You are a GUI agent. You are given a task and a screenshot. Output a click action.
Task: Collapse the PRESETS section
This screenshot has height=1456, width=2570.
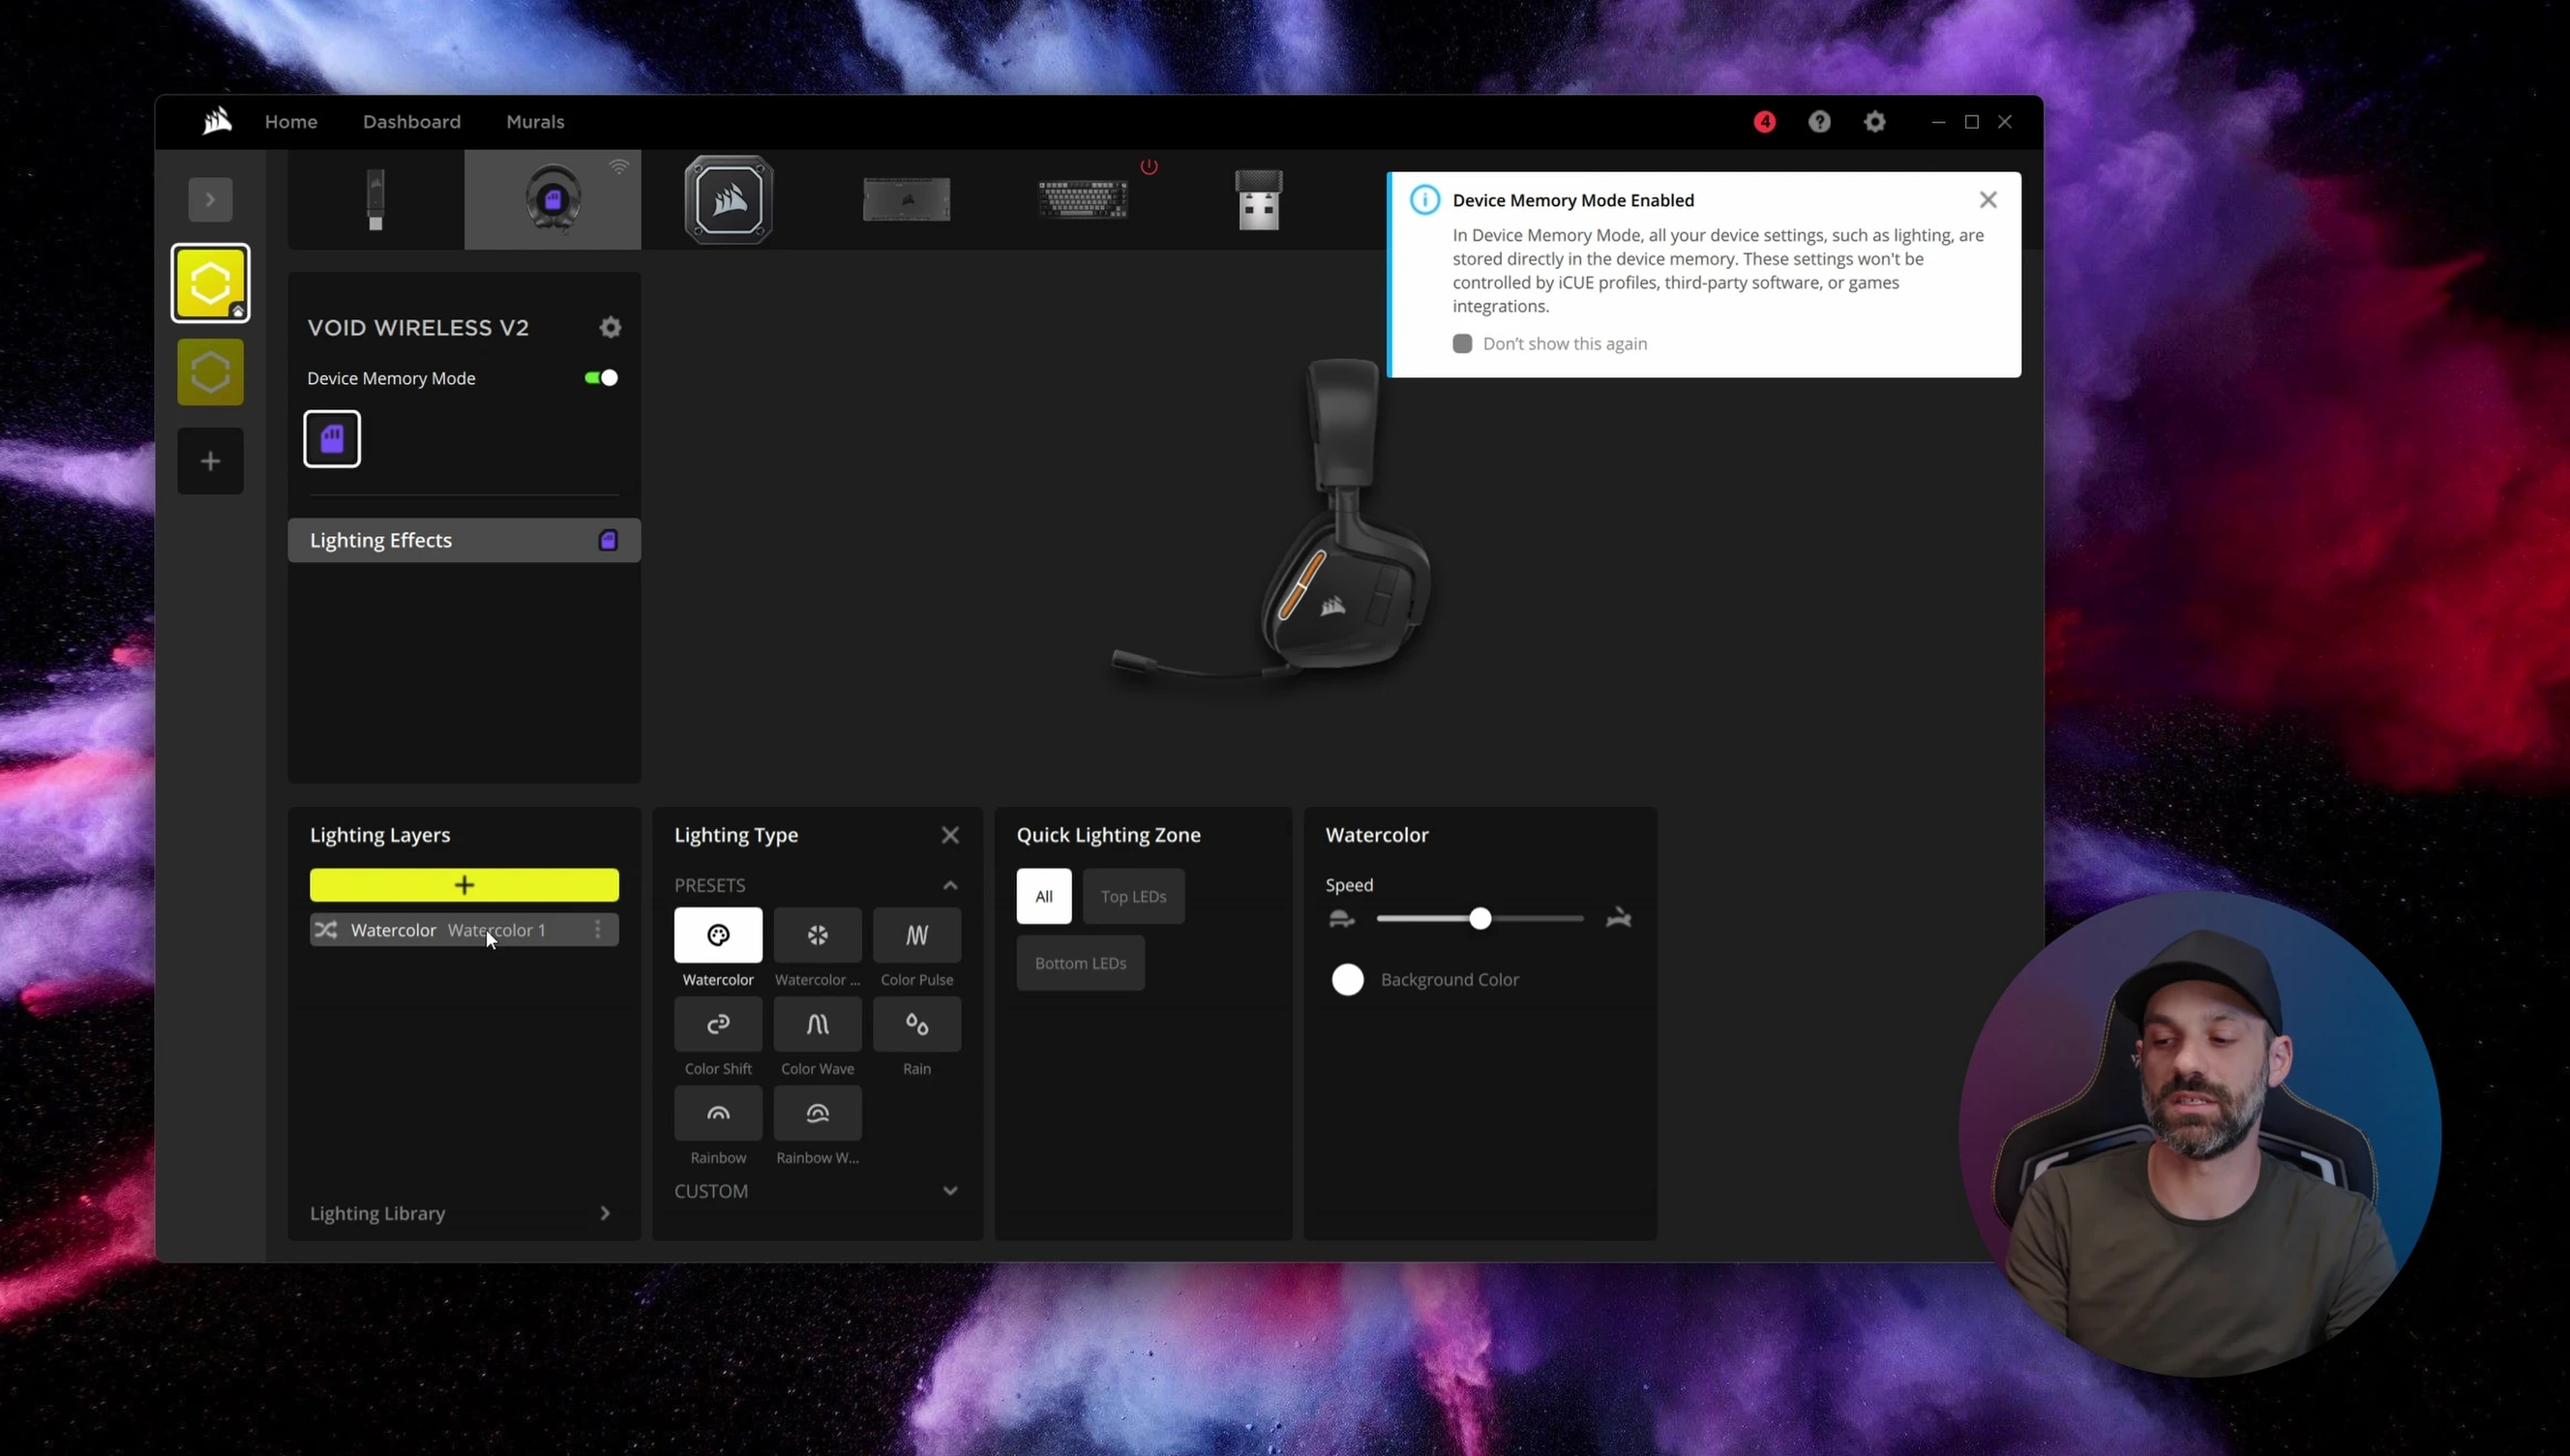950,885
